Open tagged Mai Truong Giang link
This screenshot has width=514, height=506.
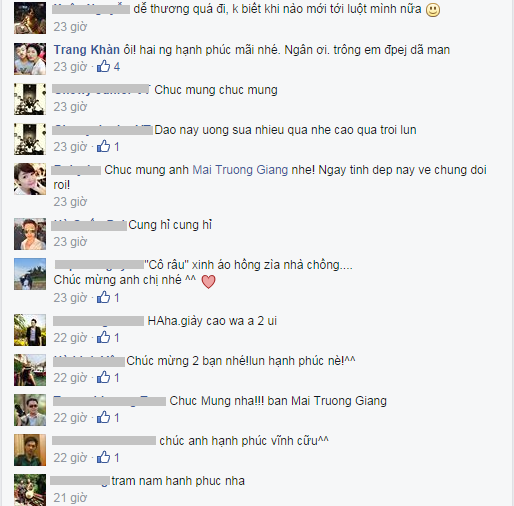240,170
